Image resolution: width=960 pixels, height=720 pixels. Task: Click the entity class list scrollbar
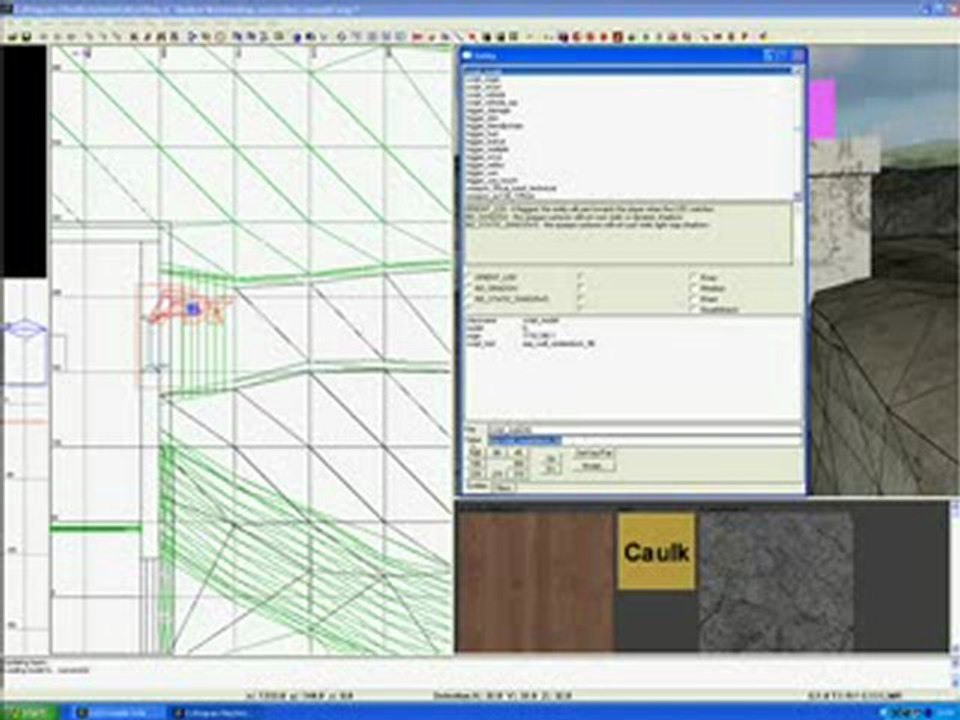(797, 133)
